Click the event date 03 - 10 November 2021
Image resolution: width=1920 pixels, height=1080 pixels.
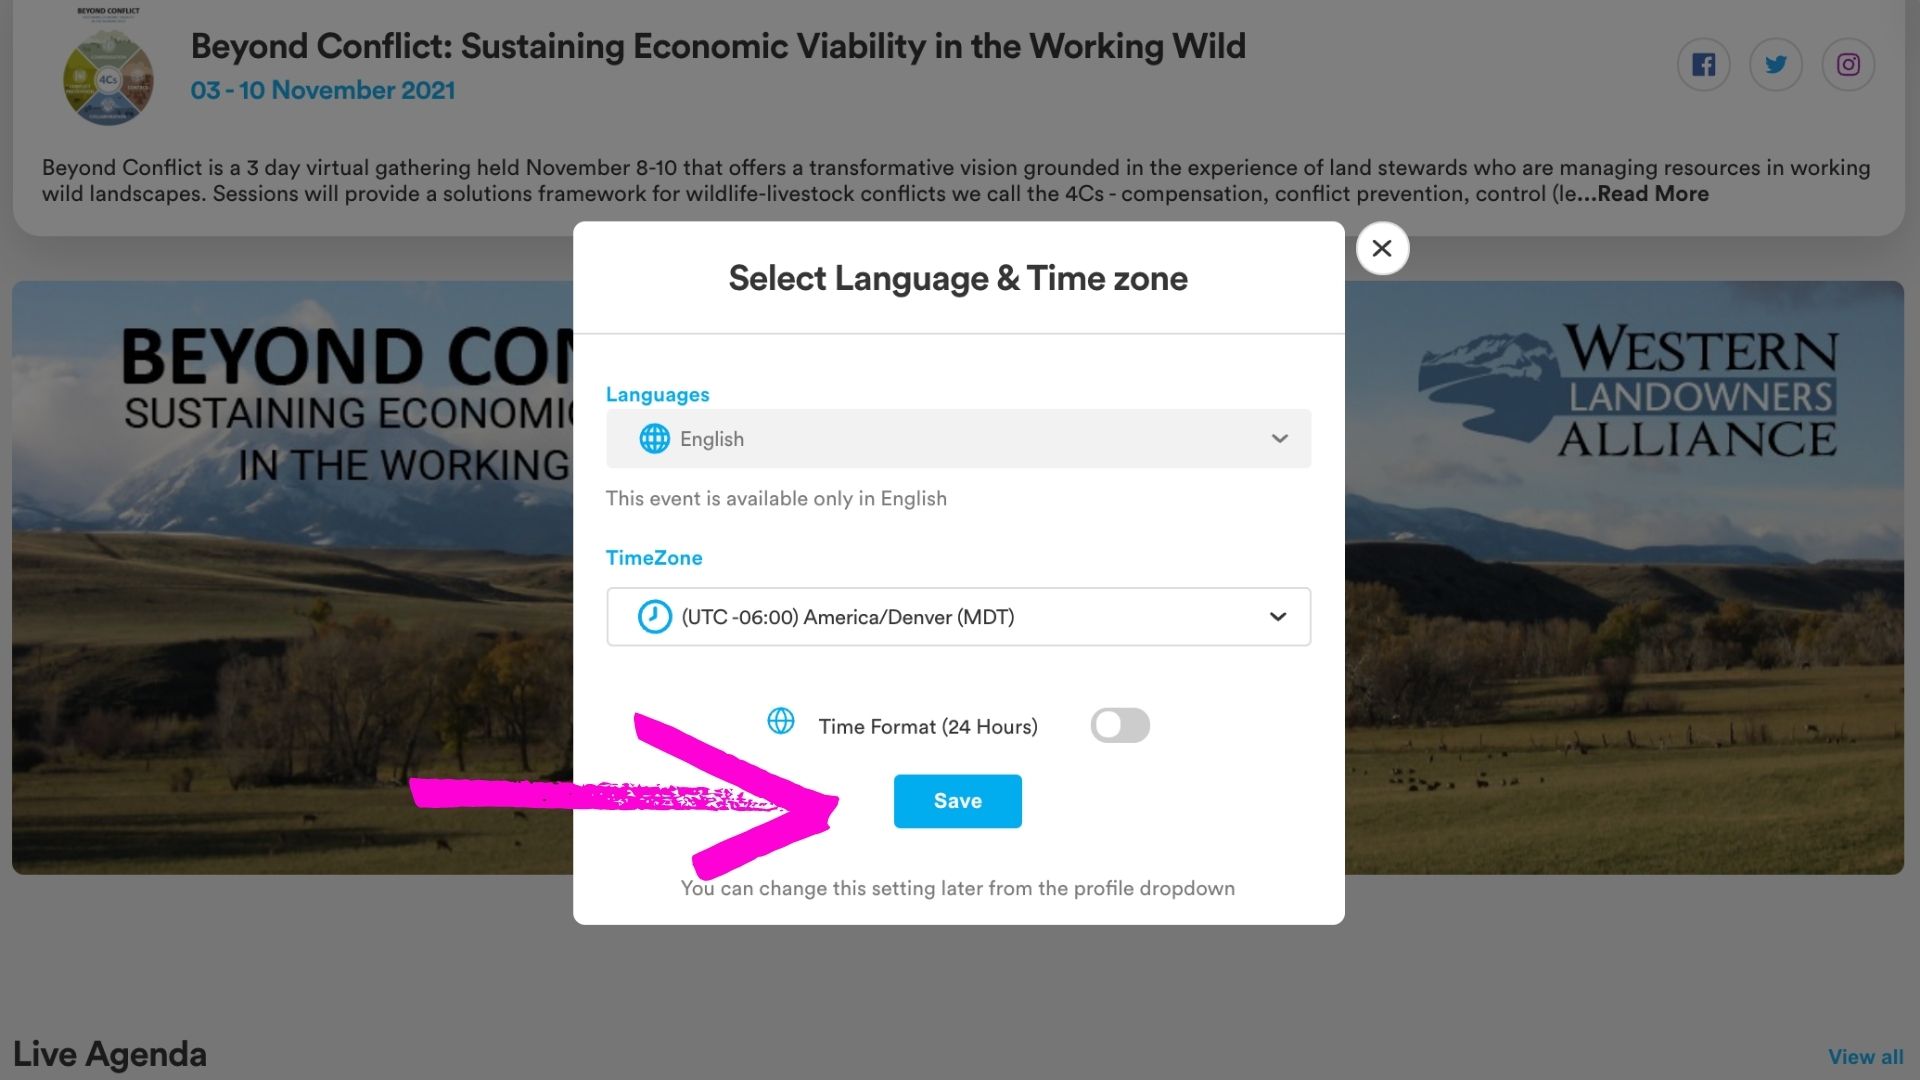322,90
